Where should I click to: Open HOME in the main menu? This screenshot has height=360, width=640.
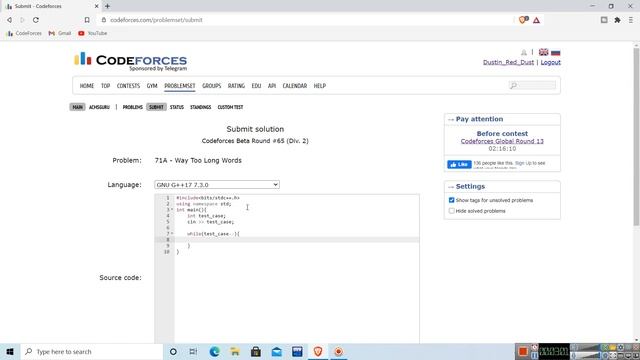87,86
